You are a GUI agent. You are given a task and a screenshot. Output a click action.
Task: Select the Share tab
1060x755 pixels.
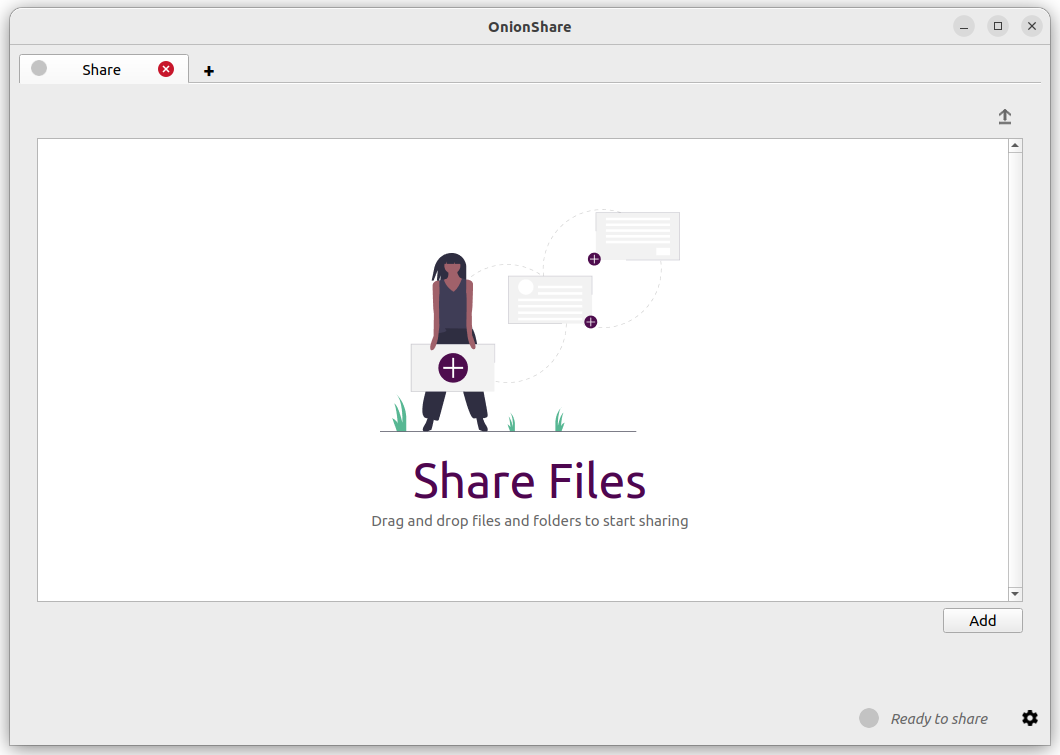tap(103, 69)
